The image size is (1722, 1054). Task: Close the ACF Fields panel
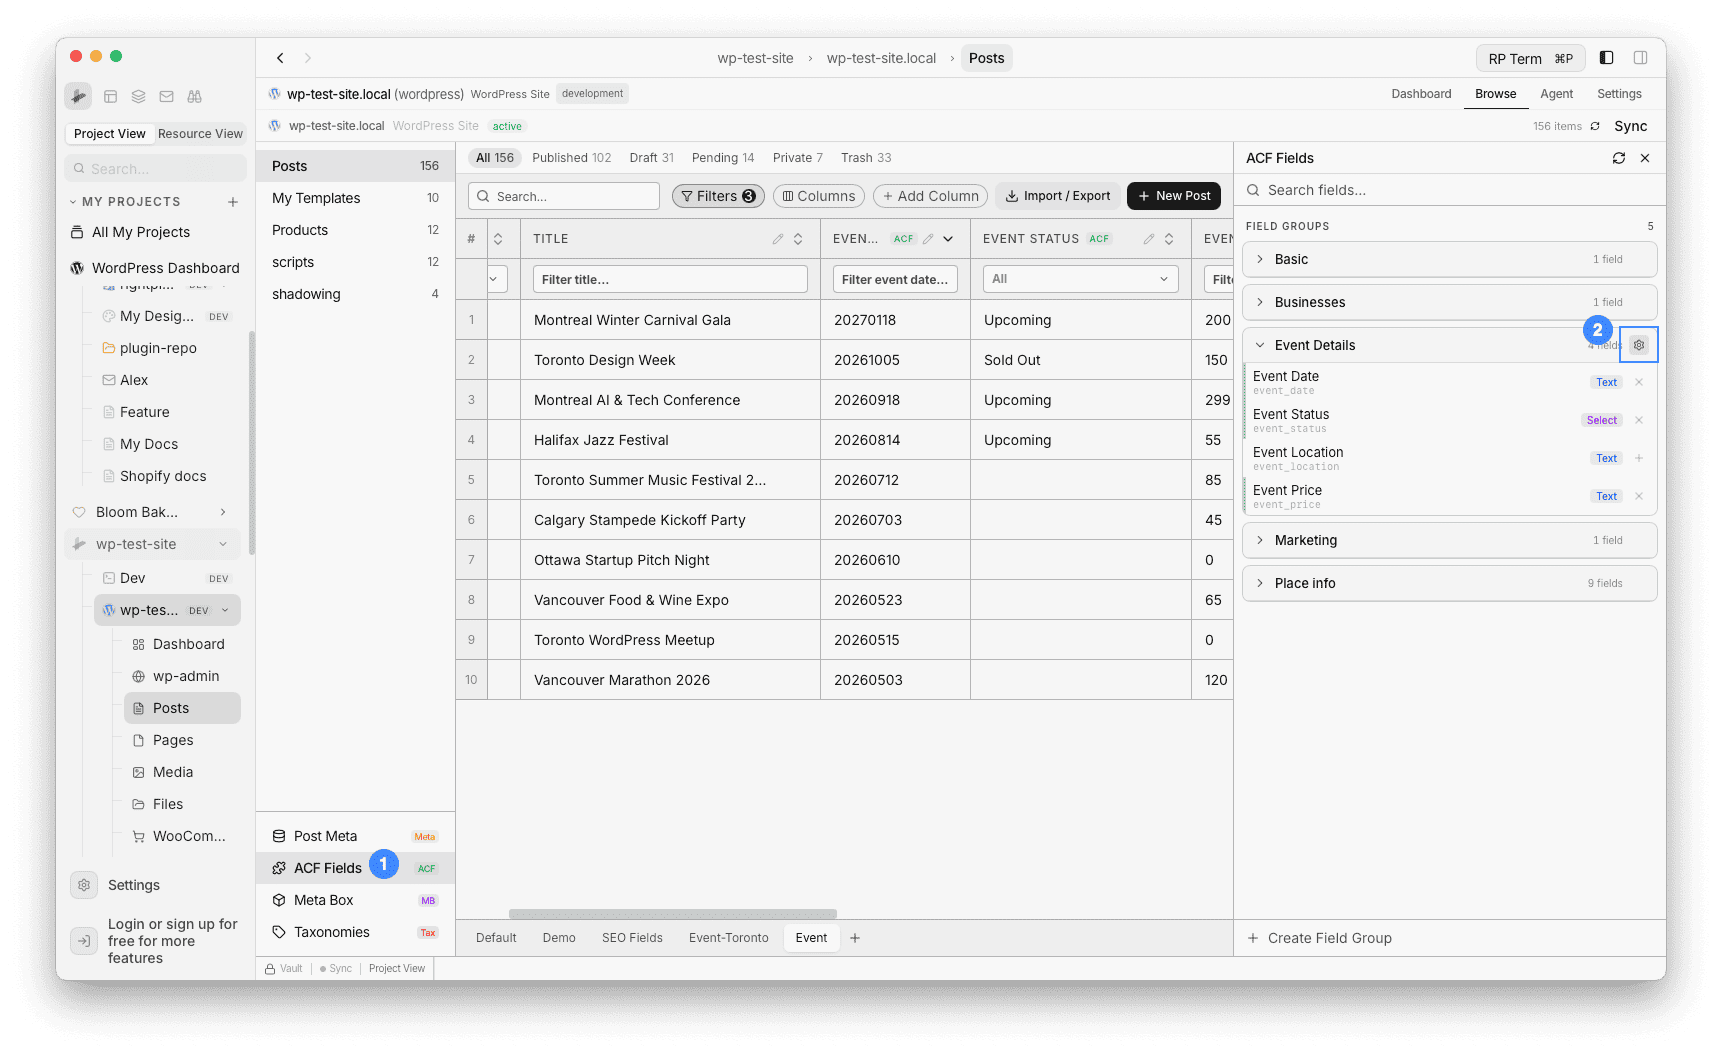[1645, 158]
